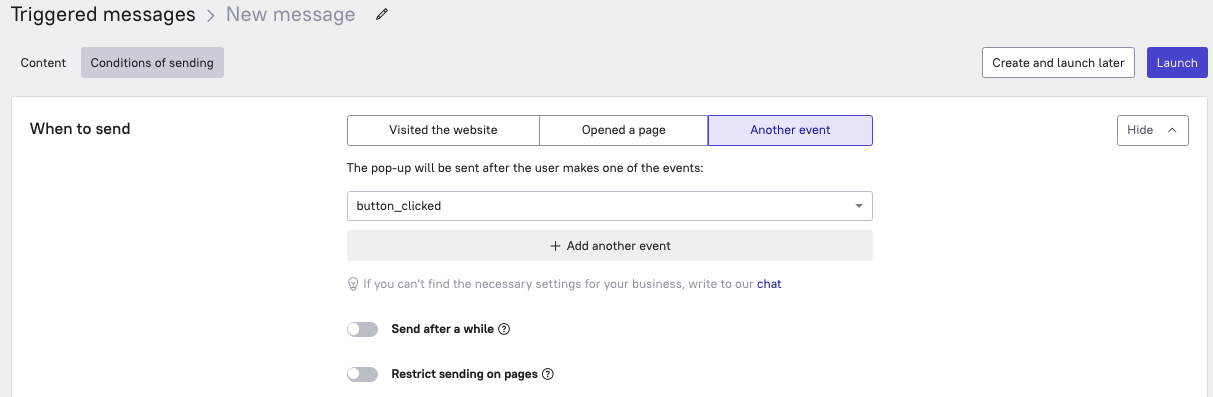Open help icon for Send after a while

coord(504,329)
